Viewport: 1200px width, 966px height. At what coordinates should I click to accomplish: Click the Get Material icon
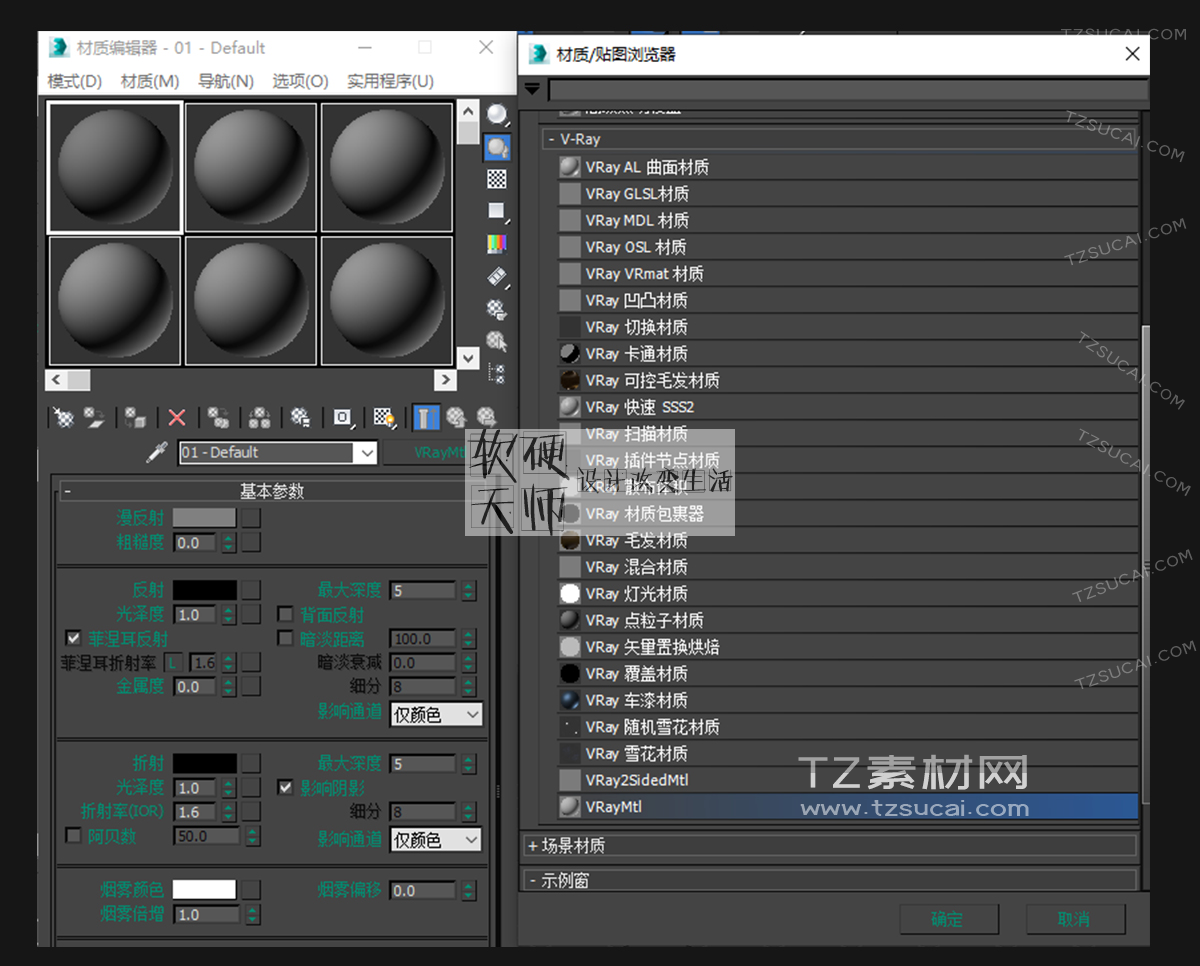click(64, 417)
